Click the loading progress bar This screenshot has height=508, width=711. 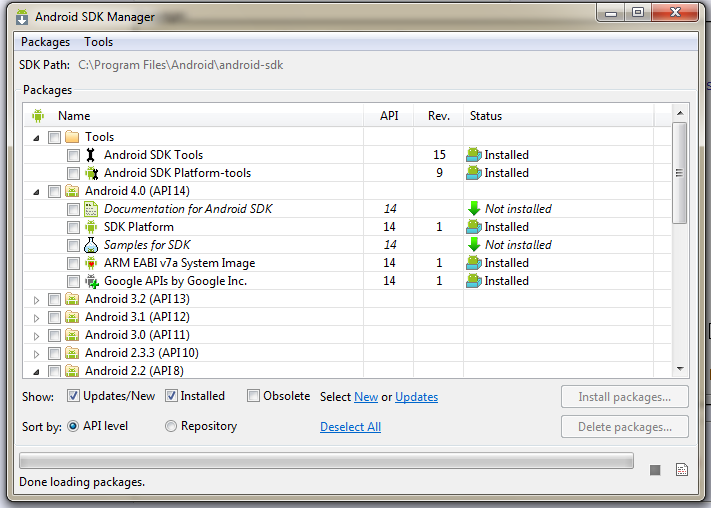pos(326,461)
